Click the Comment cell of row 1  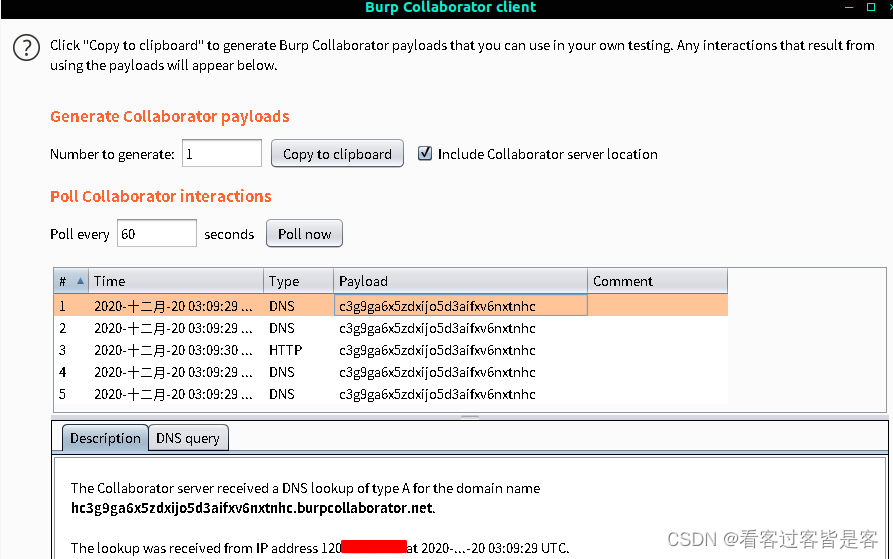pyautogui.click(x=657, y=306)
